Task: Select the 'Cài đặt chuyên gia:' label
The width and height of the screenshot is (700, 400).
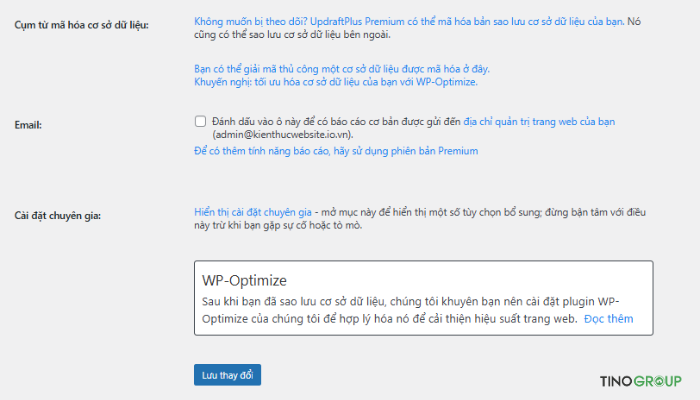Action: click(x=58, y=216)
